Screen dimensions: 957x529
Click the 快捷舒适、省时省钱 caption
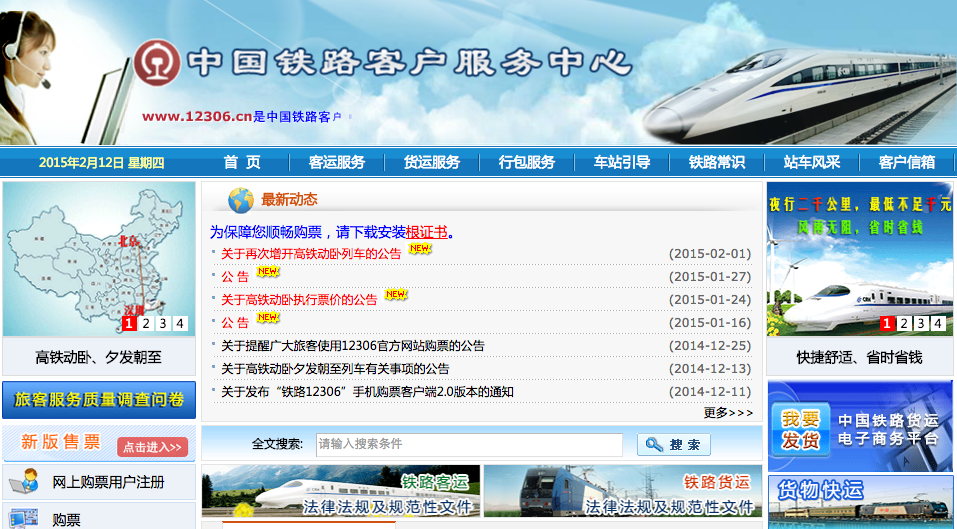point(859,357)
